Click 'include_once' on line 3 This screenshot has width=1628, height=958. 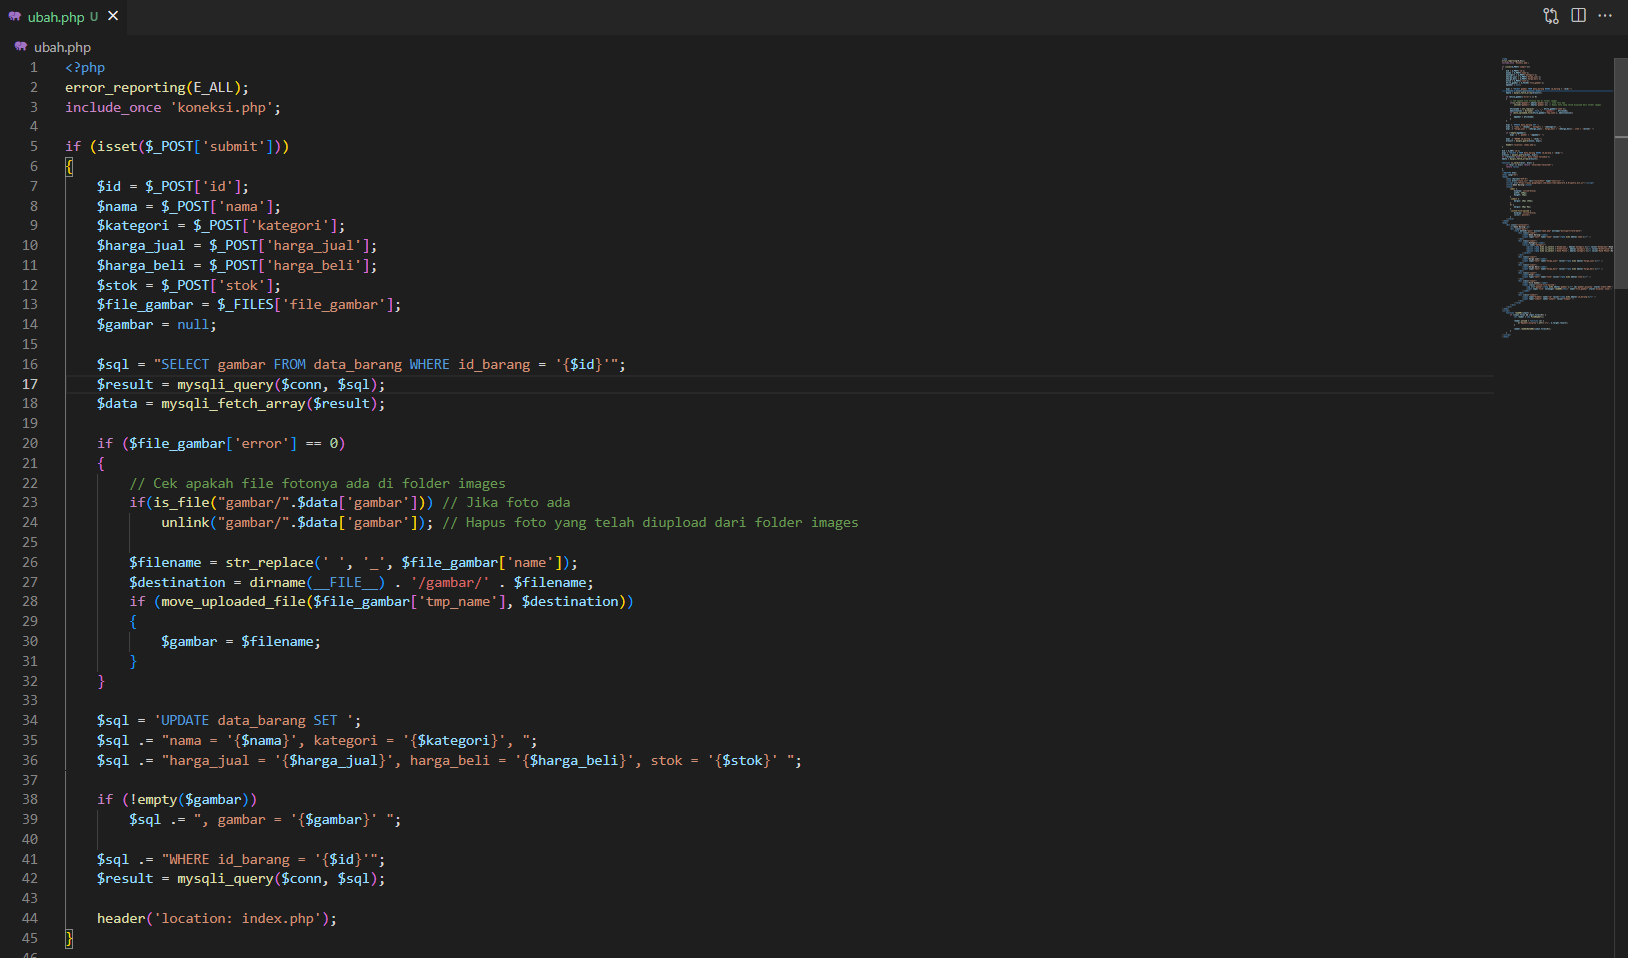click(x=113, y=108)
